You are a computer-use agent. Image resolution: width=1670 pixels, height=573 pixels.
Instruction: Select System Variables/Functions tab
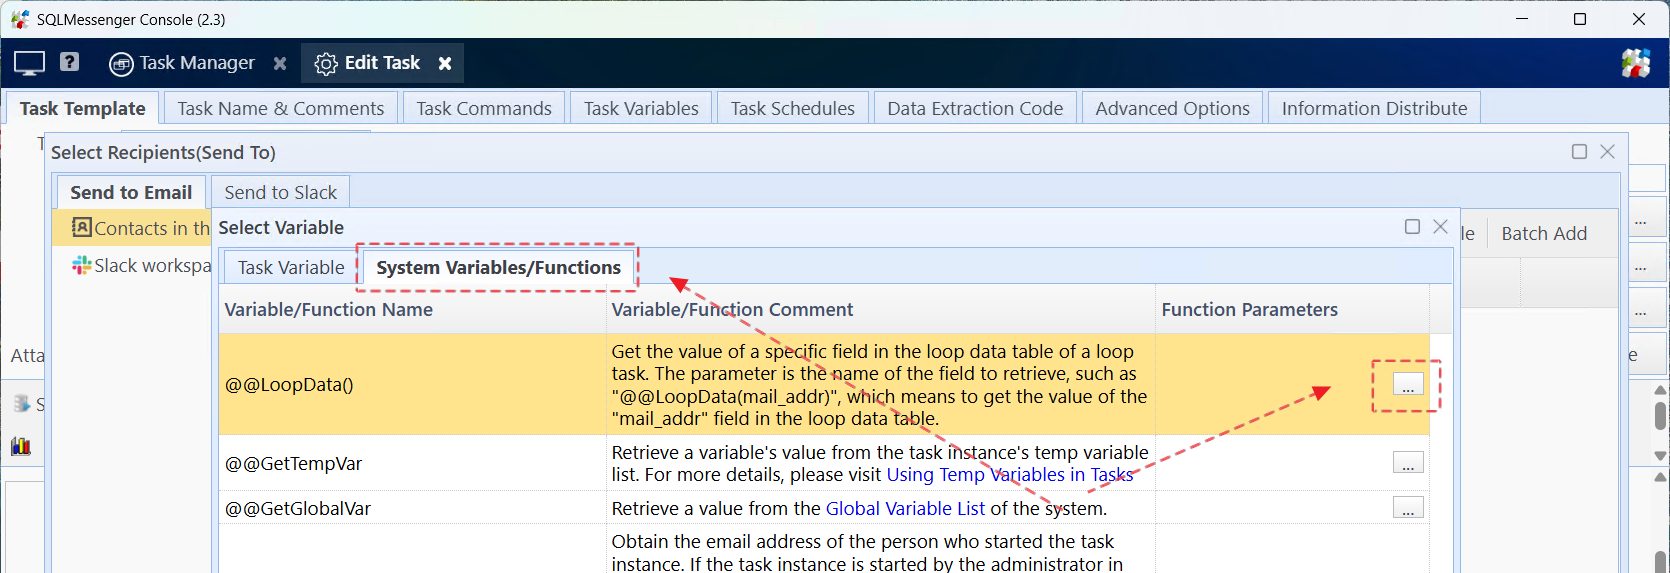tap(498, 267)
